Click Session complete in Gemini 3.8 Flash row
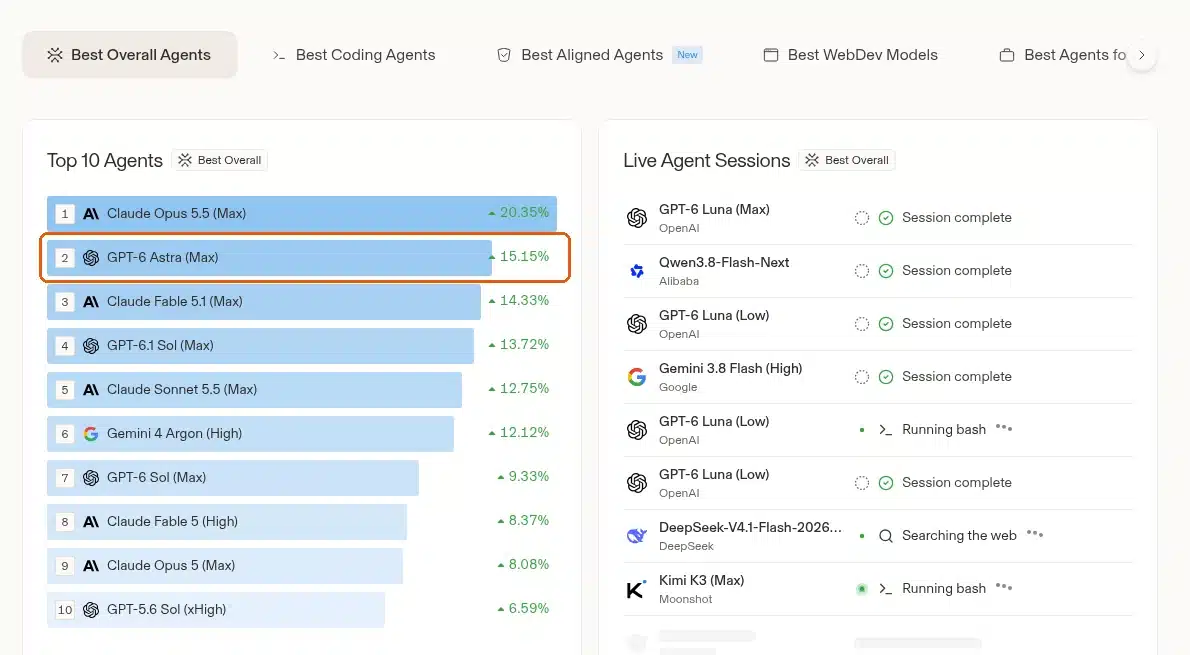The height and width of the screenshot is (655, 1190). point(956,376)
